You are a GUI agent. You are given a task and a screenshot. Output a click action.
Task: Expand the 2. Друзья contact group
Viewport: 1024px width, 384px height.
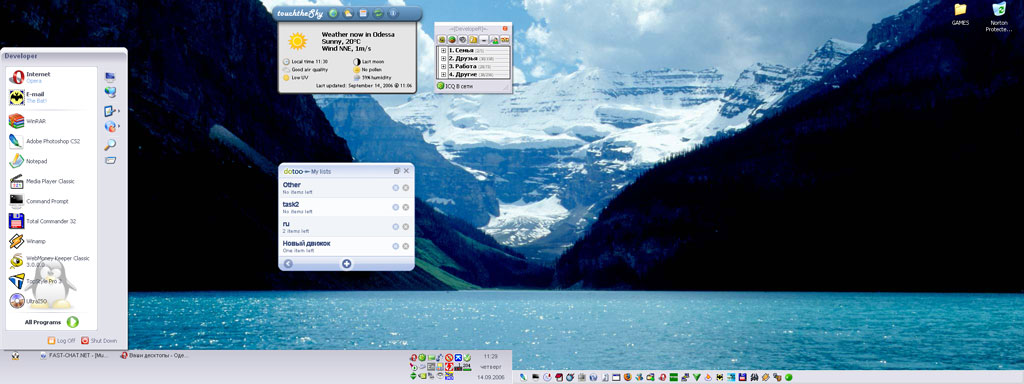click(443, 59)
